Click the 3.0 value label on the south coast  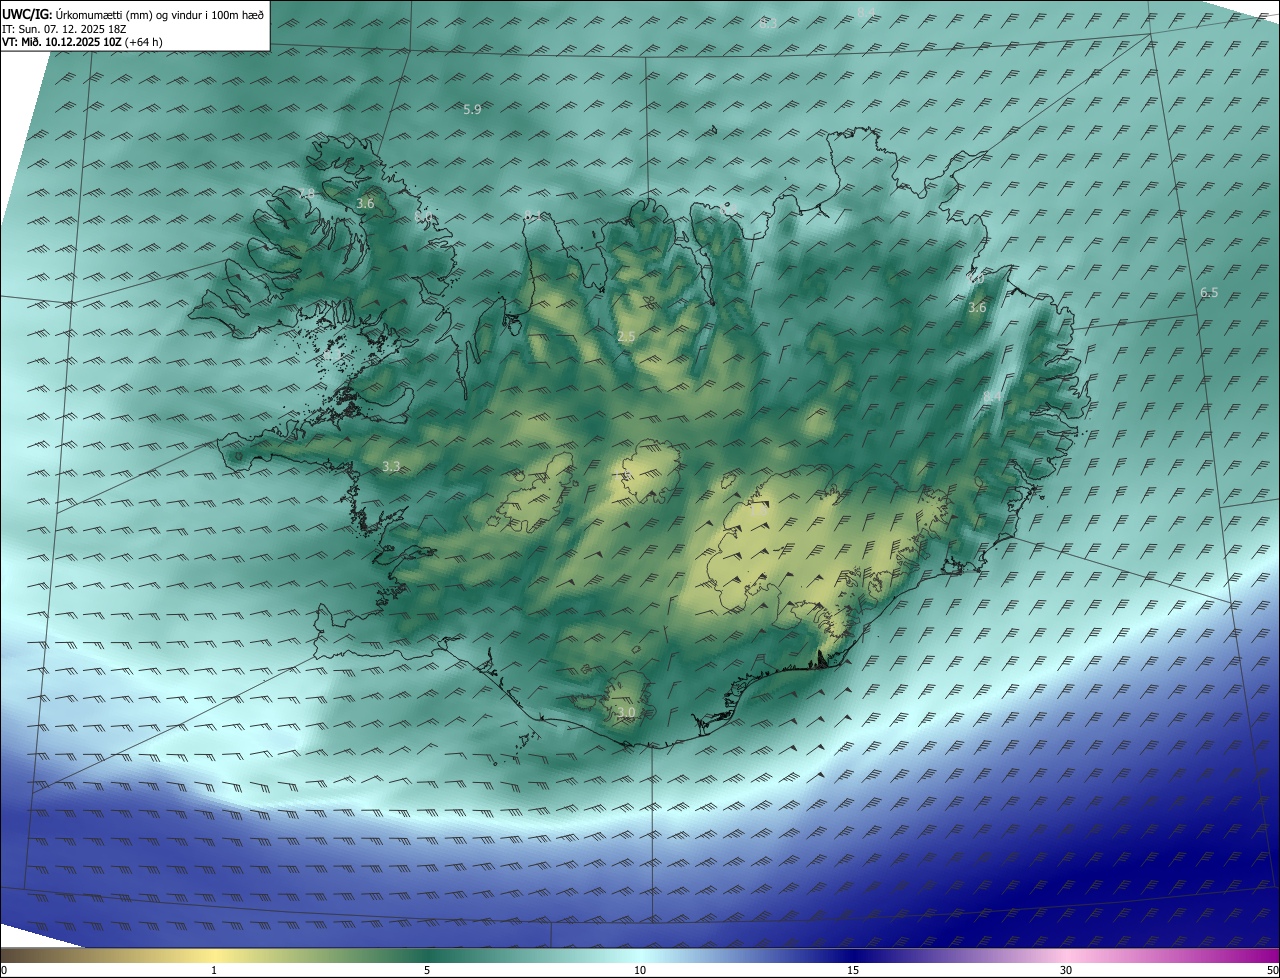626,712
